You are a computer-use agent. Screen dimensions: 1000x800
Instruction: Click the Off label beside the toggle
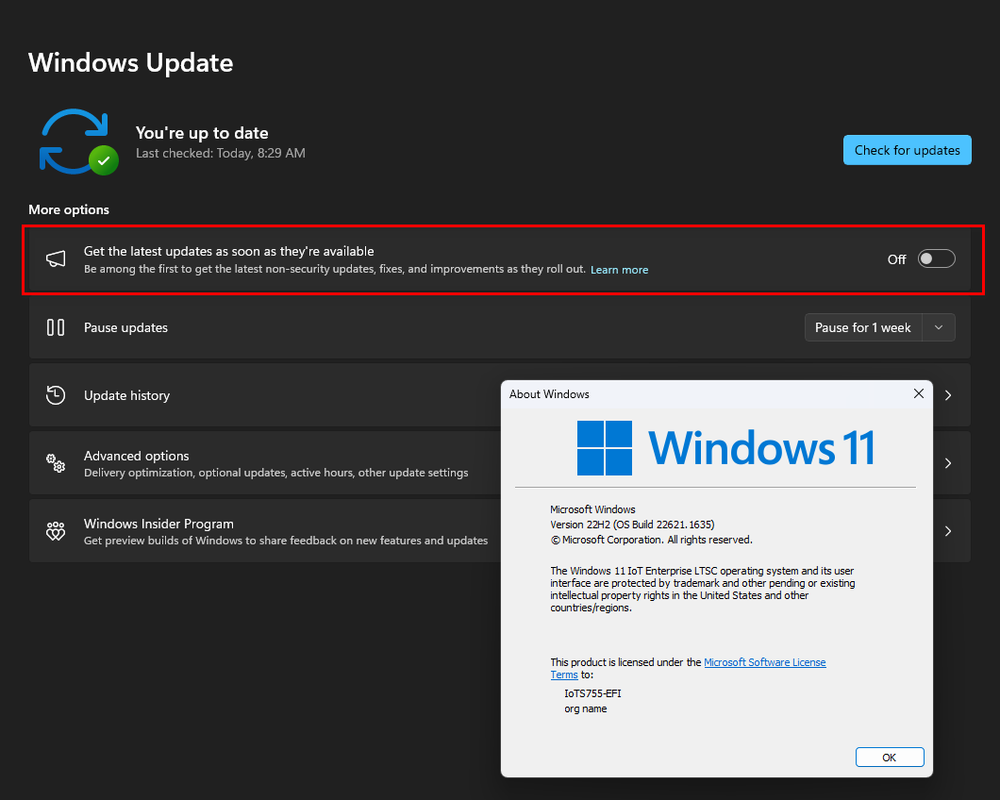click(x=897, y=260)
